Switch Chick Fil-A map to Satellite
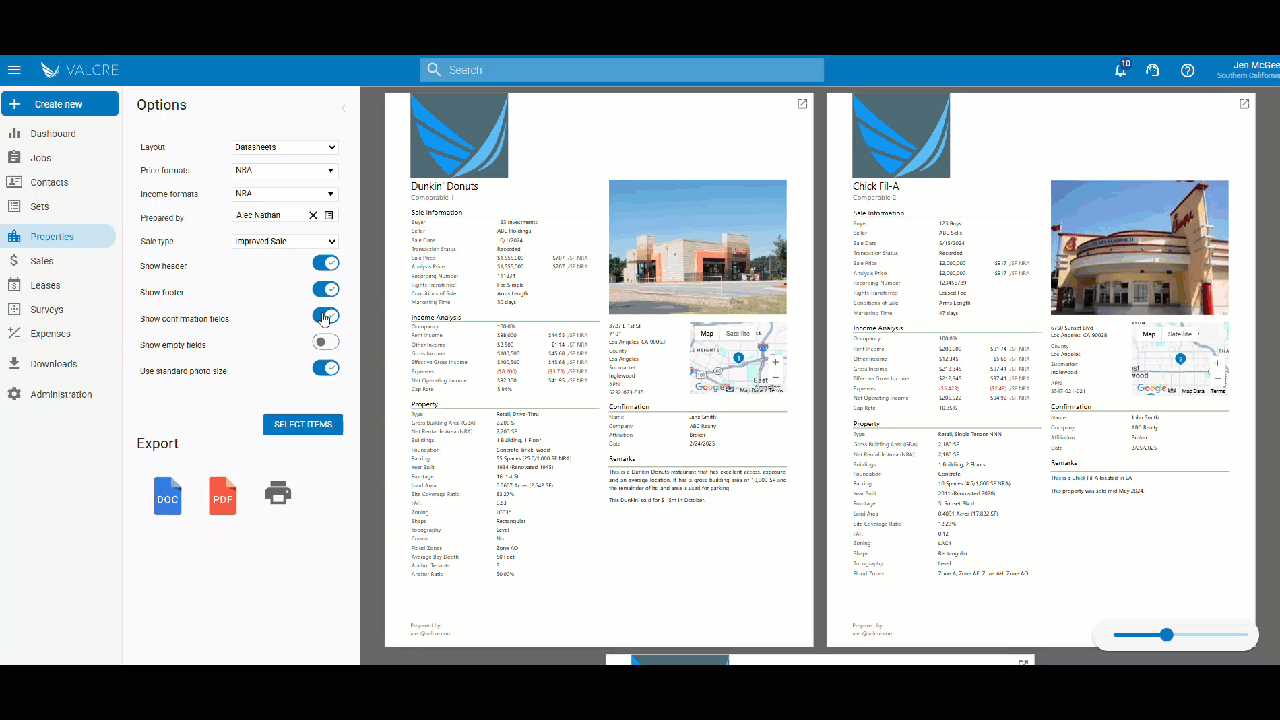The image size is (1280, 720). 1181,334
